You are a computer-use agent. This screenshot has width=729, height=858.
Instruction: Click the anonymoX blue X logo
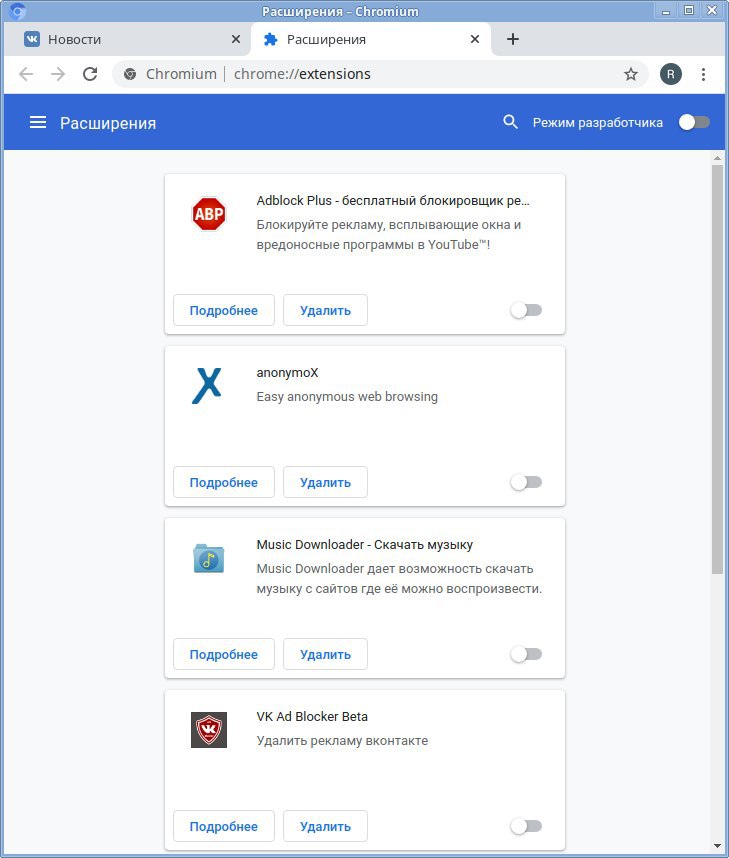(x=207, y=386)
